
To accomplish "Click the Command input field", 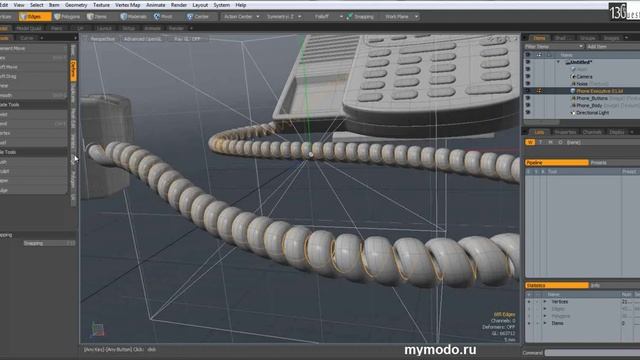I will [x=592, y=353].
